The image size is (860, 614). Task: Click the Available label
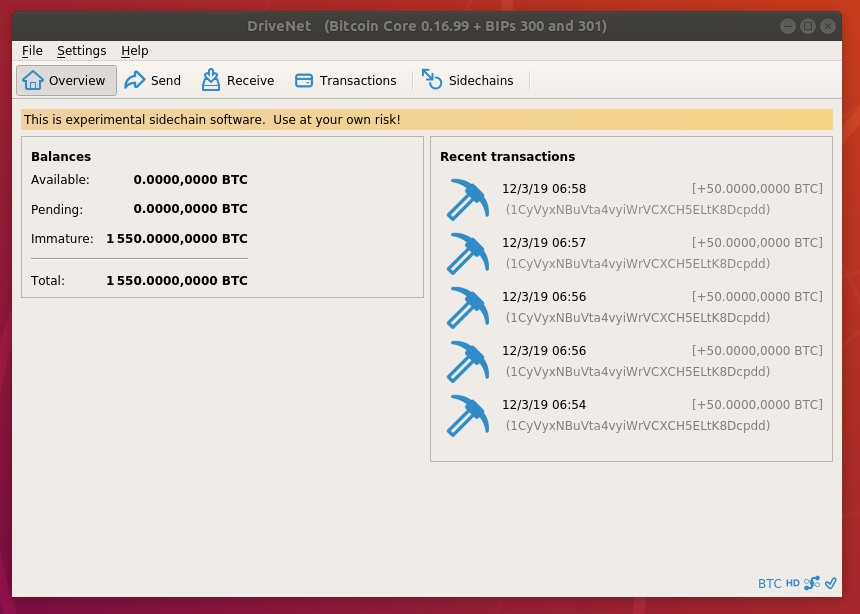click(60, 180)
